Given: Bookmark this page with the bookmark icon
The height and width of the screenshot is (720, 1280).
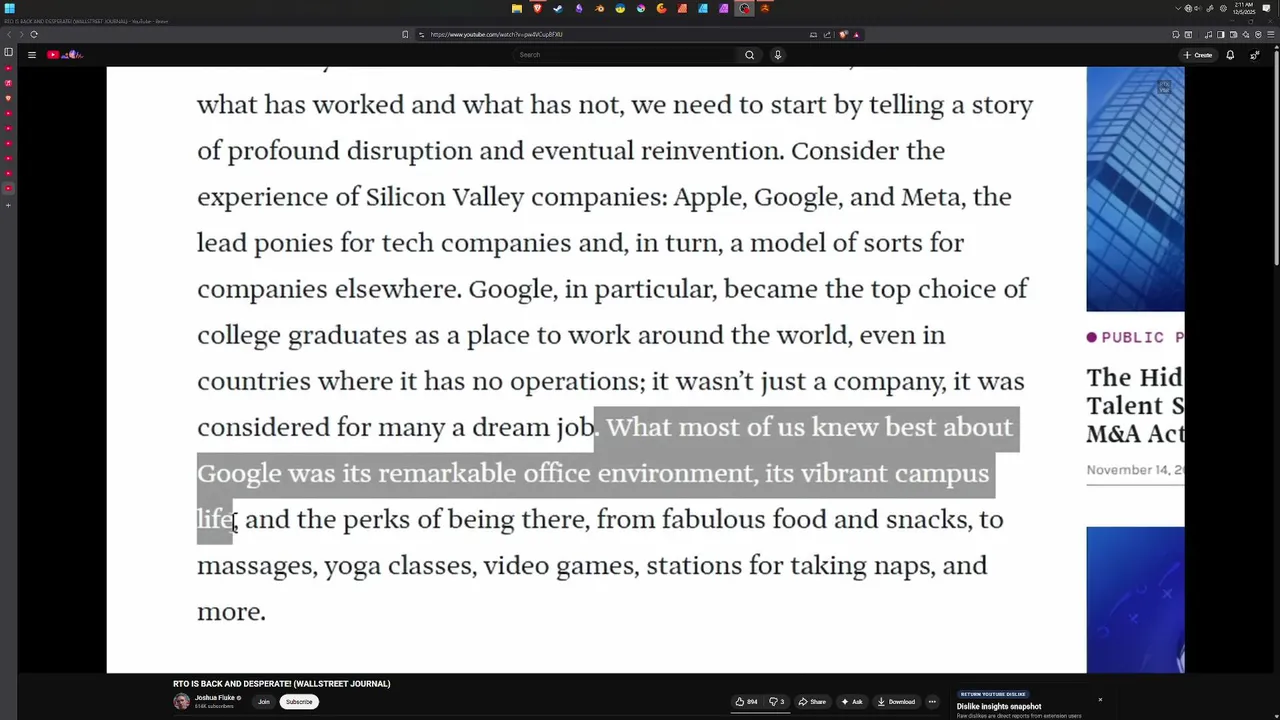Looking at the screenshot, I should tap(405, 34).
